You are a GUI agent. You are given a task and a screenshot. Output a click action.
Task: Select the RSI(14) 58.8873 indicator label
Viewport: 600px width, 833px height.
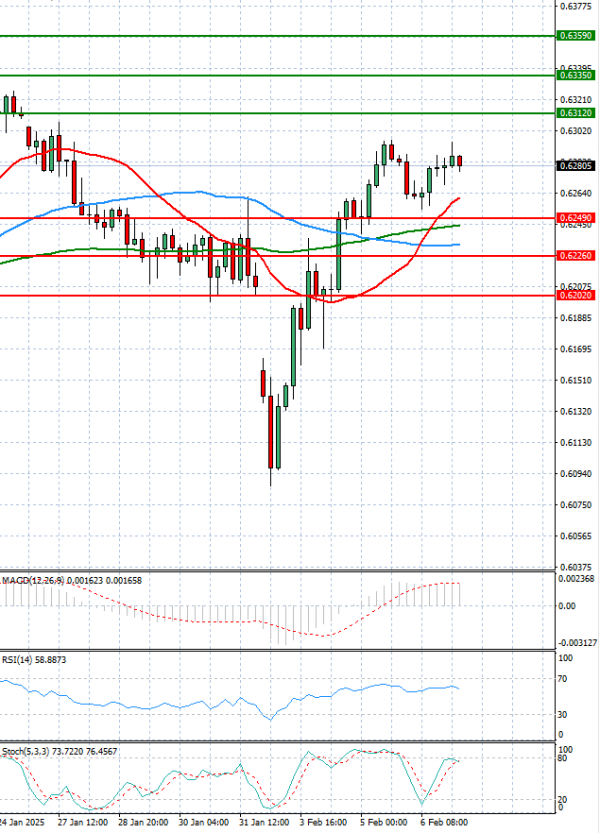tap(34, 660)
